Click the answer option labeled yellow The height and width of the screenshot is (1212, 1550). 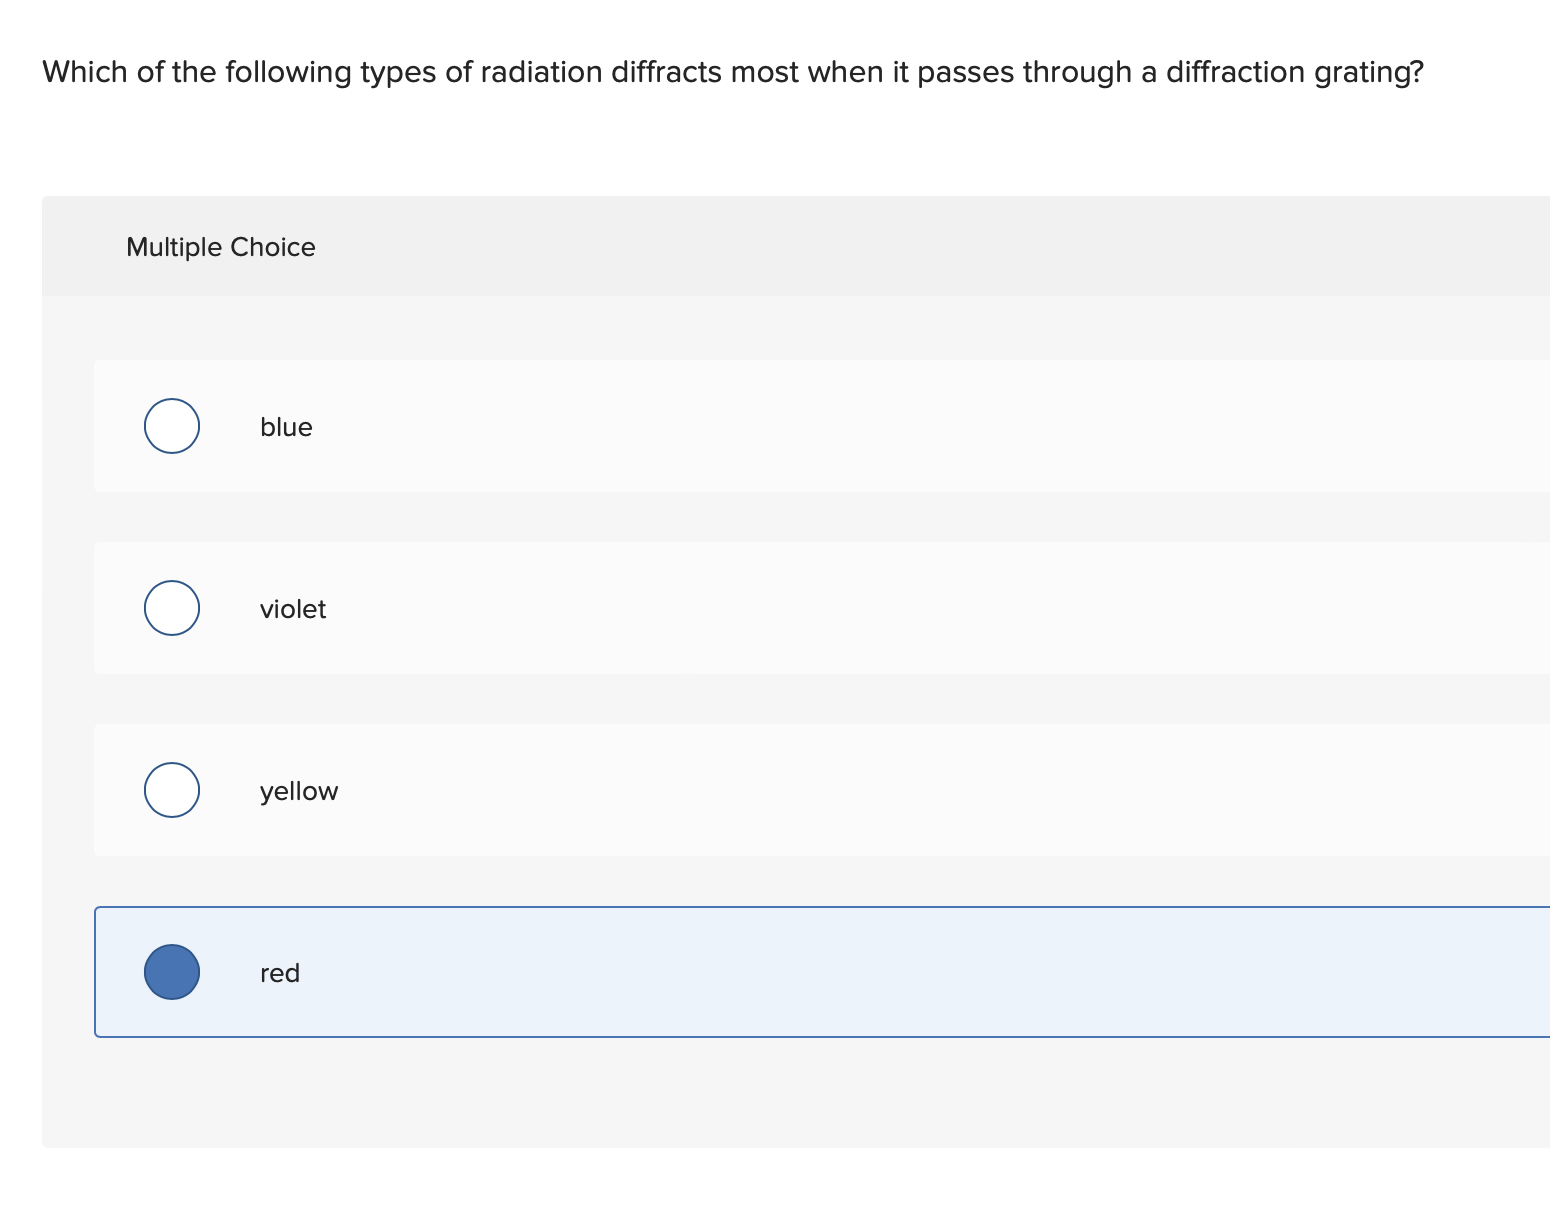[600, 790]
